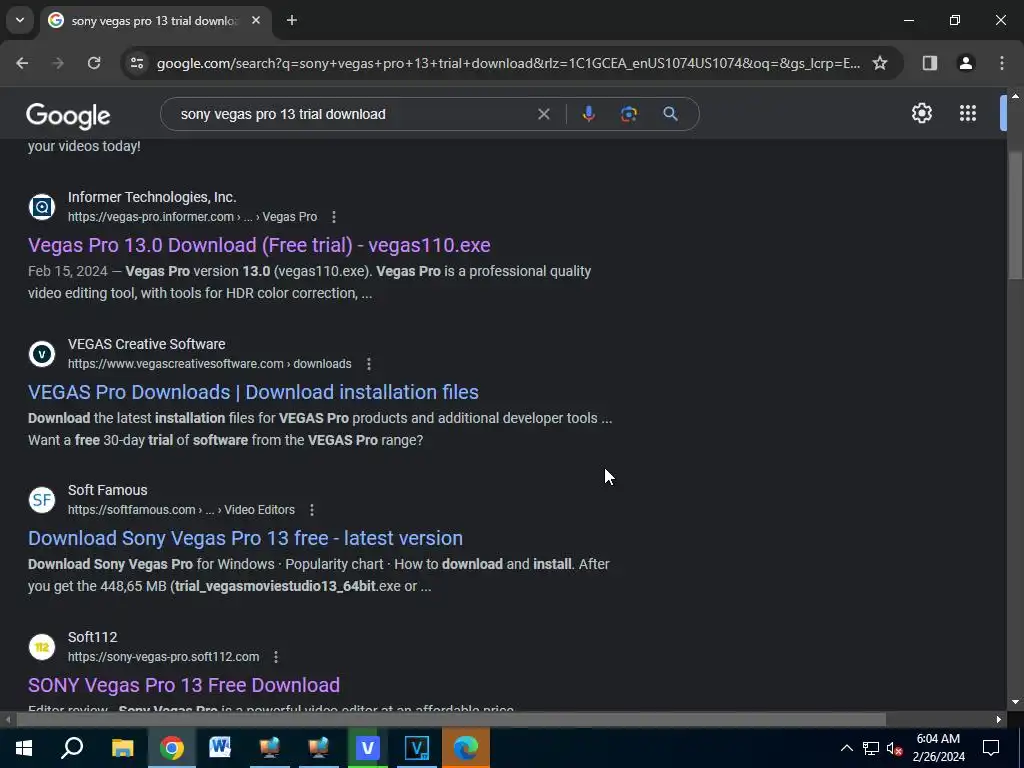Image resolution: width=1024 pixels, height=768 pixels.
Task: Open Download Sony Vegas Pro 13 free link
Action: (246, 538)
